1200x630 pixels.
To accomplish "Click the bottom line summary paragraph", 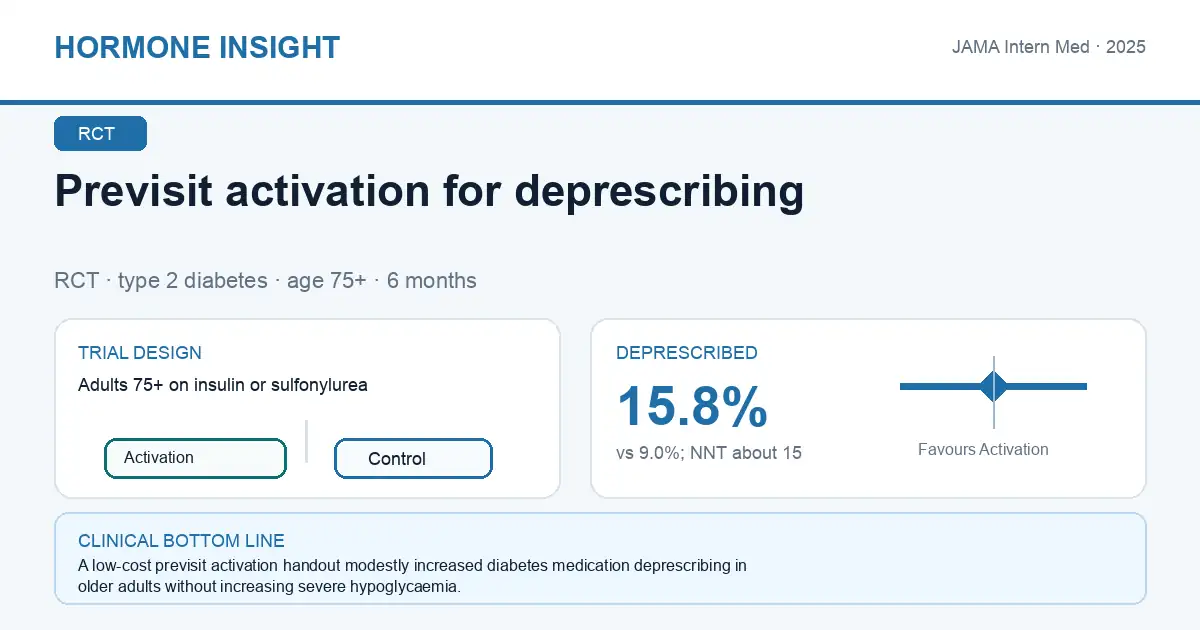I will pyautogui.click(x=412, y=576).
